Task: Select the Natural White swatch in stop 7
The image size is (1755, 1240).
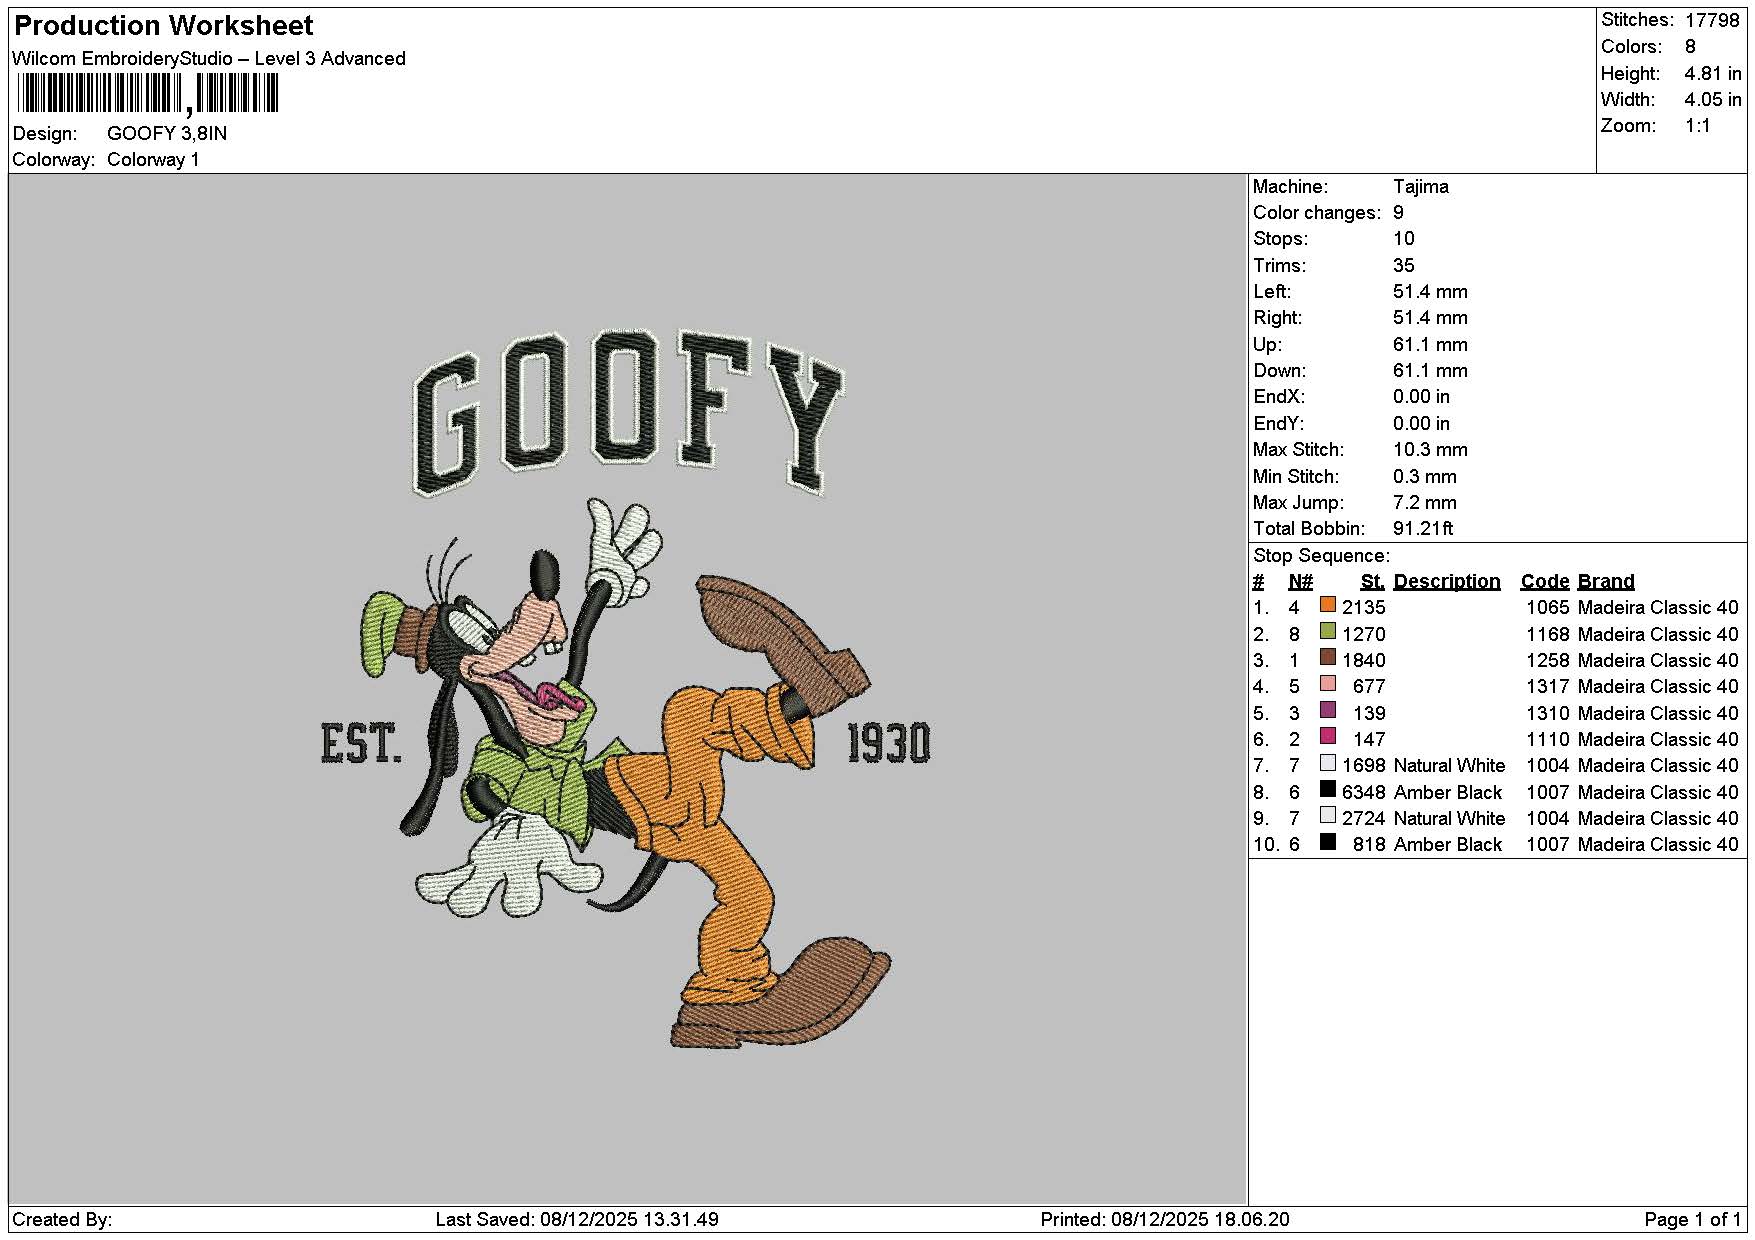Action: pos(1328,763)
